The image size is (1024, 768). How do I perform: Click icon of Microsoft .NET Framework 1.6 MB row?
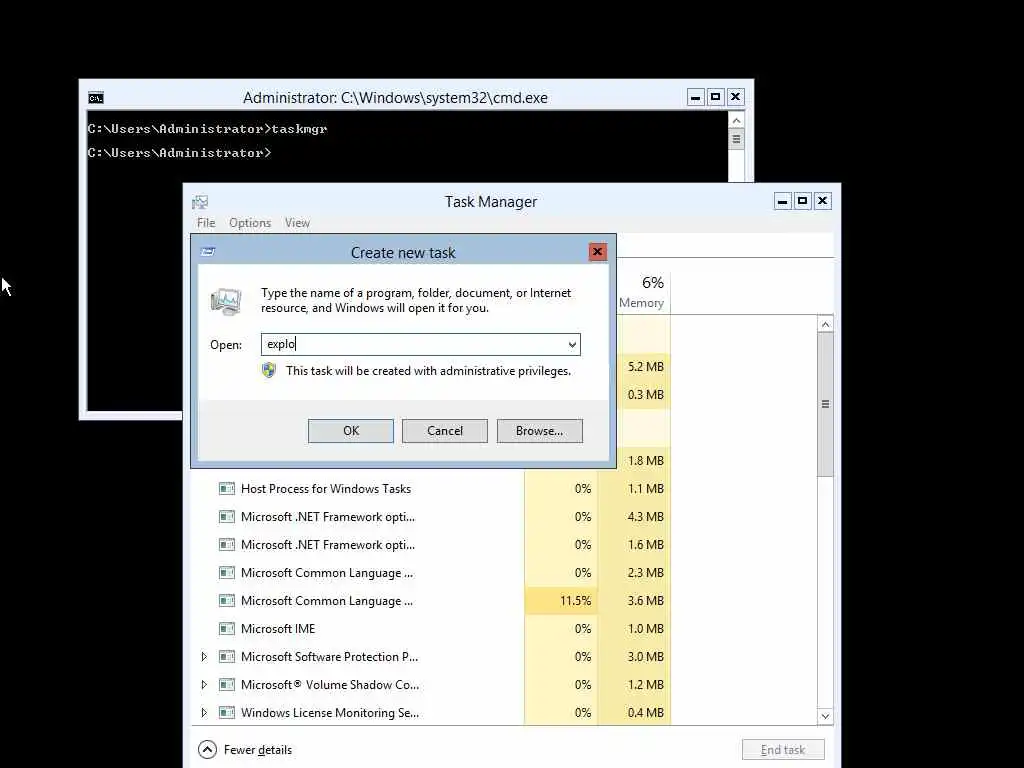click(x=227, y=545)
